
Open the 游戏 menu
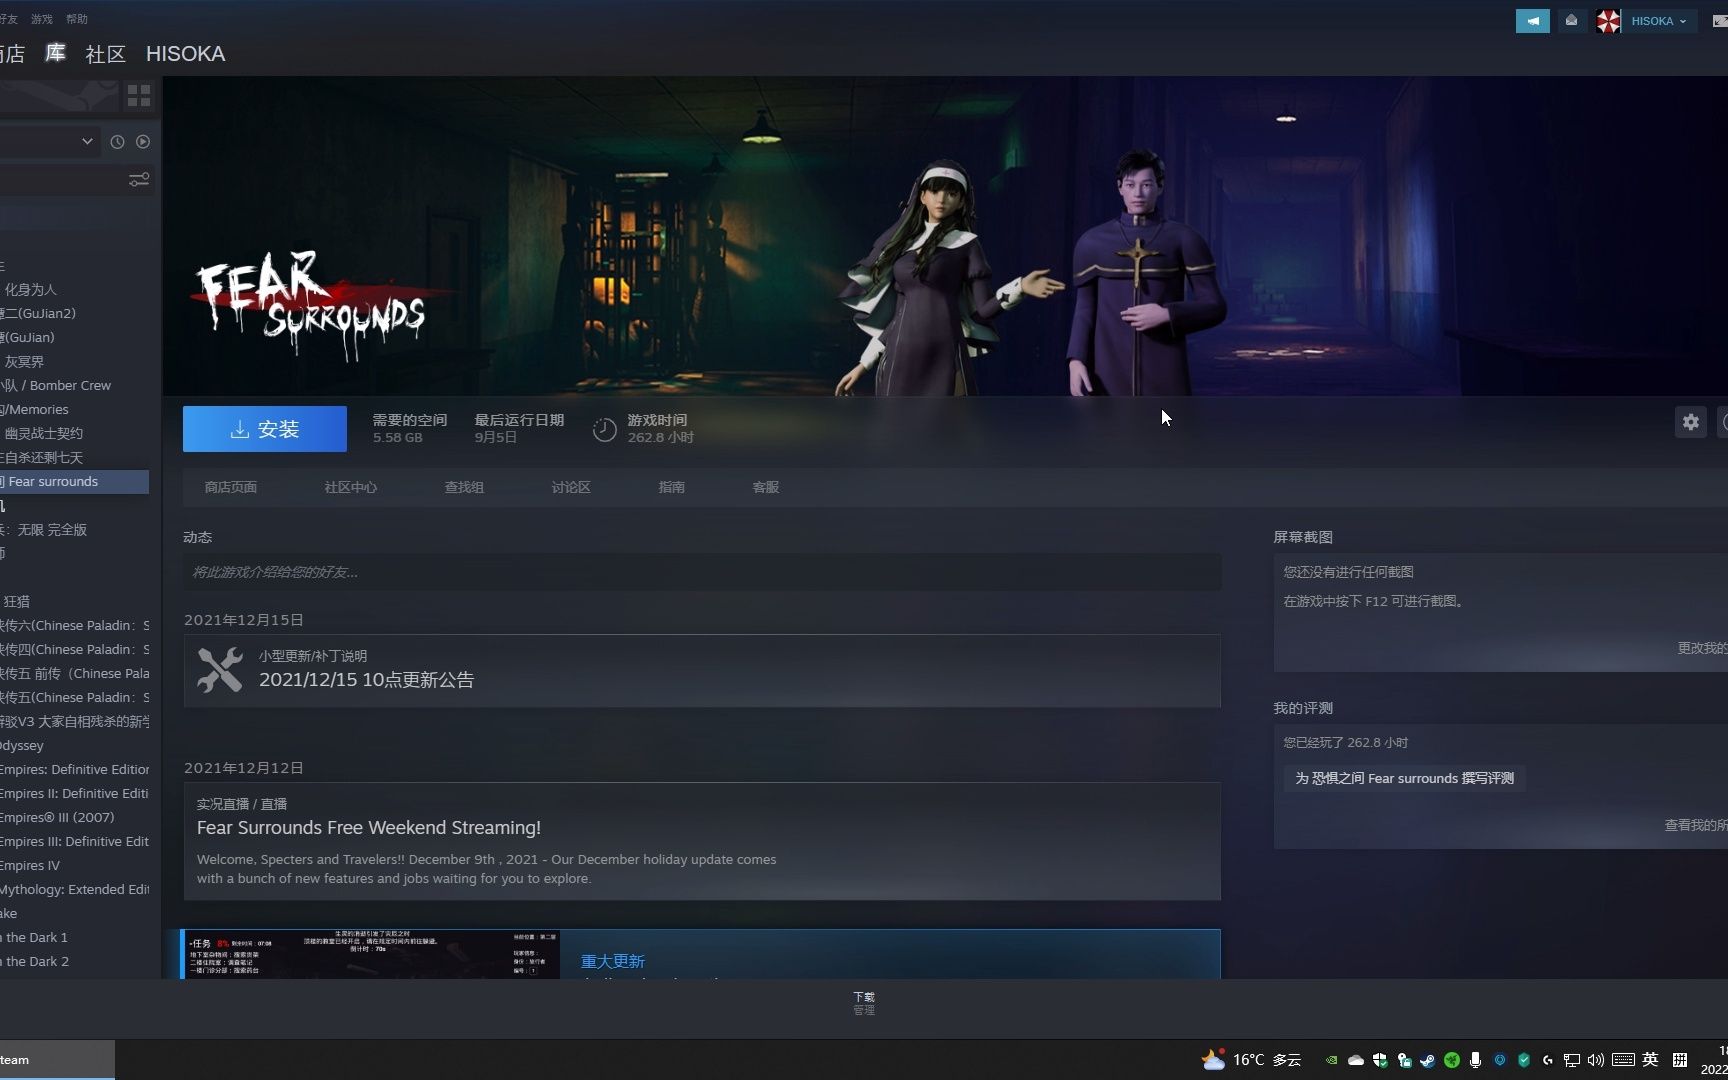(42, 19)
